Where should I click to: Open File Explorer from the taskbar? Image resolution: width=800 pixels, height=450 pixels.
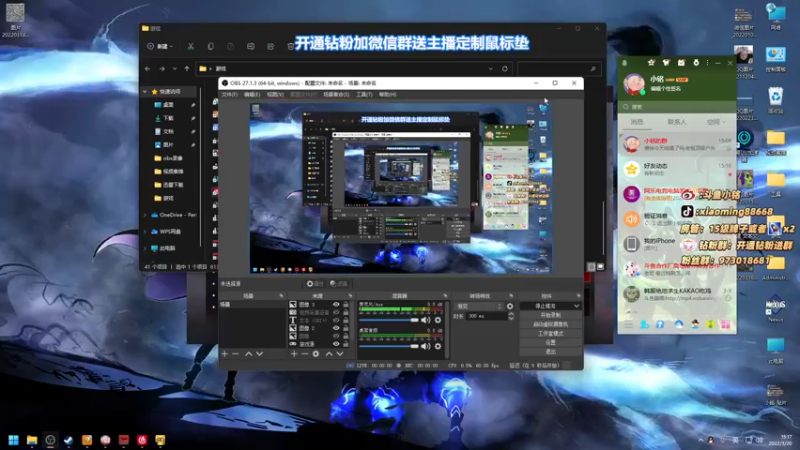pyautogui.click(x=32, y=440)
